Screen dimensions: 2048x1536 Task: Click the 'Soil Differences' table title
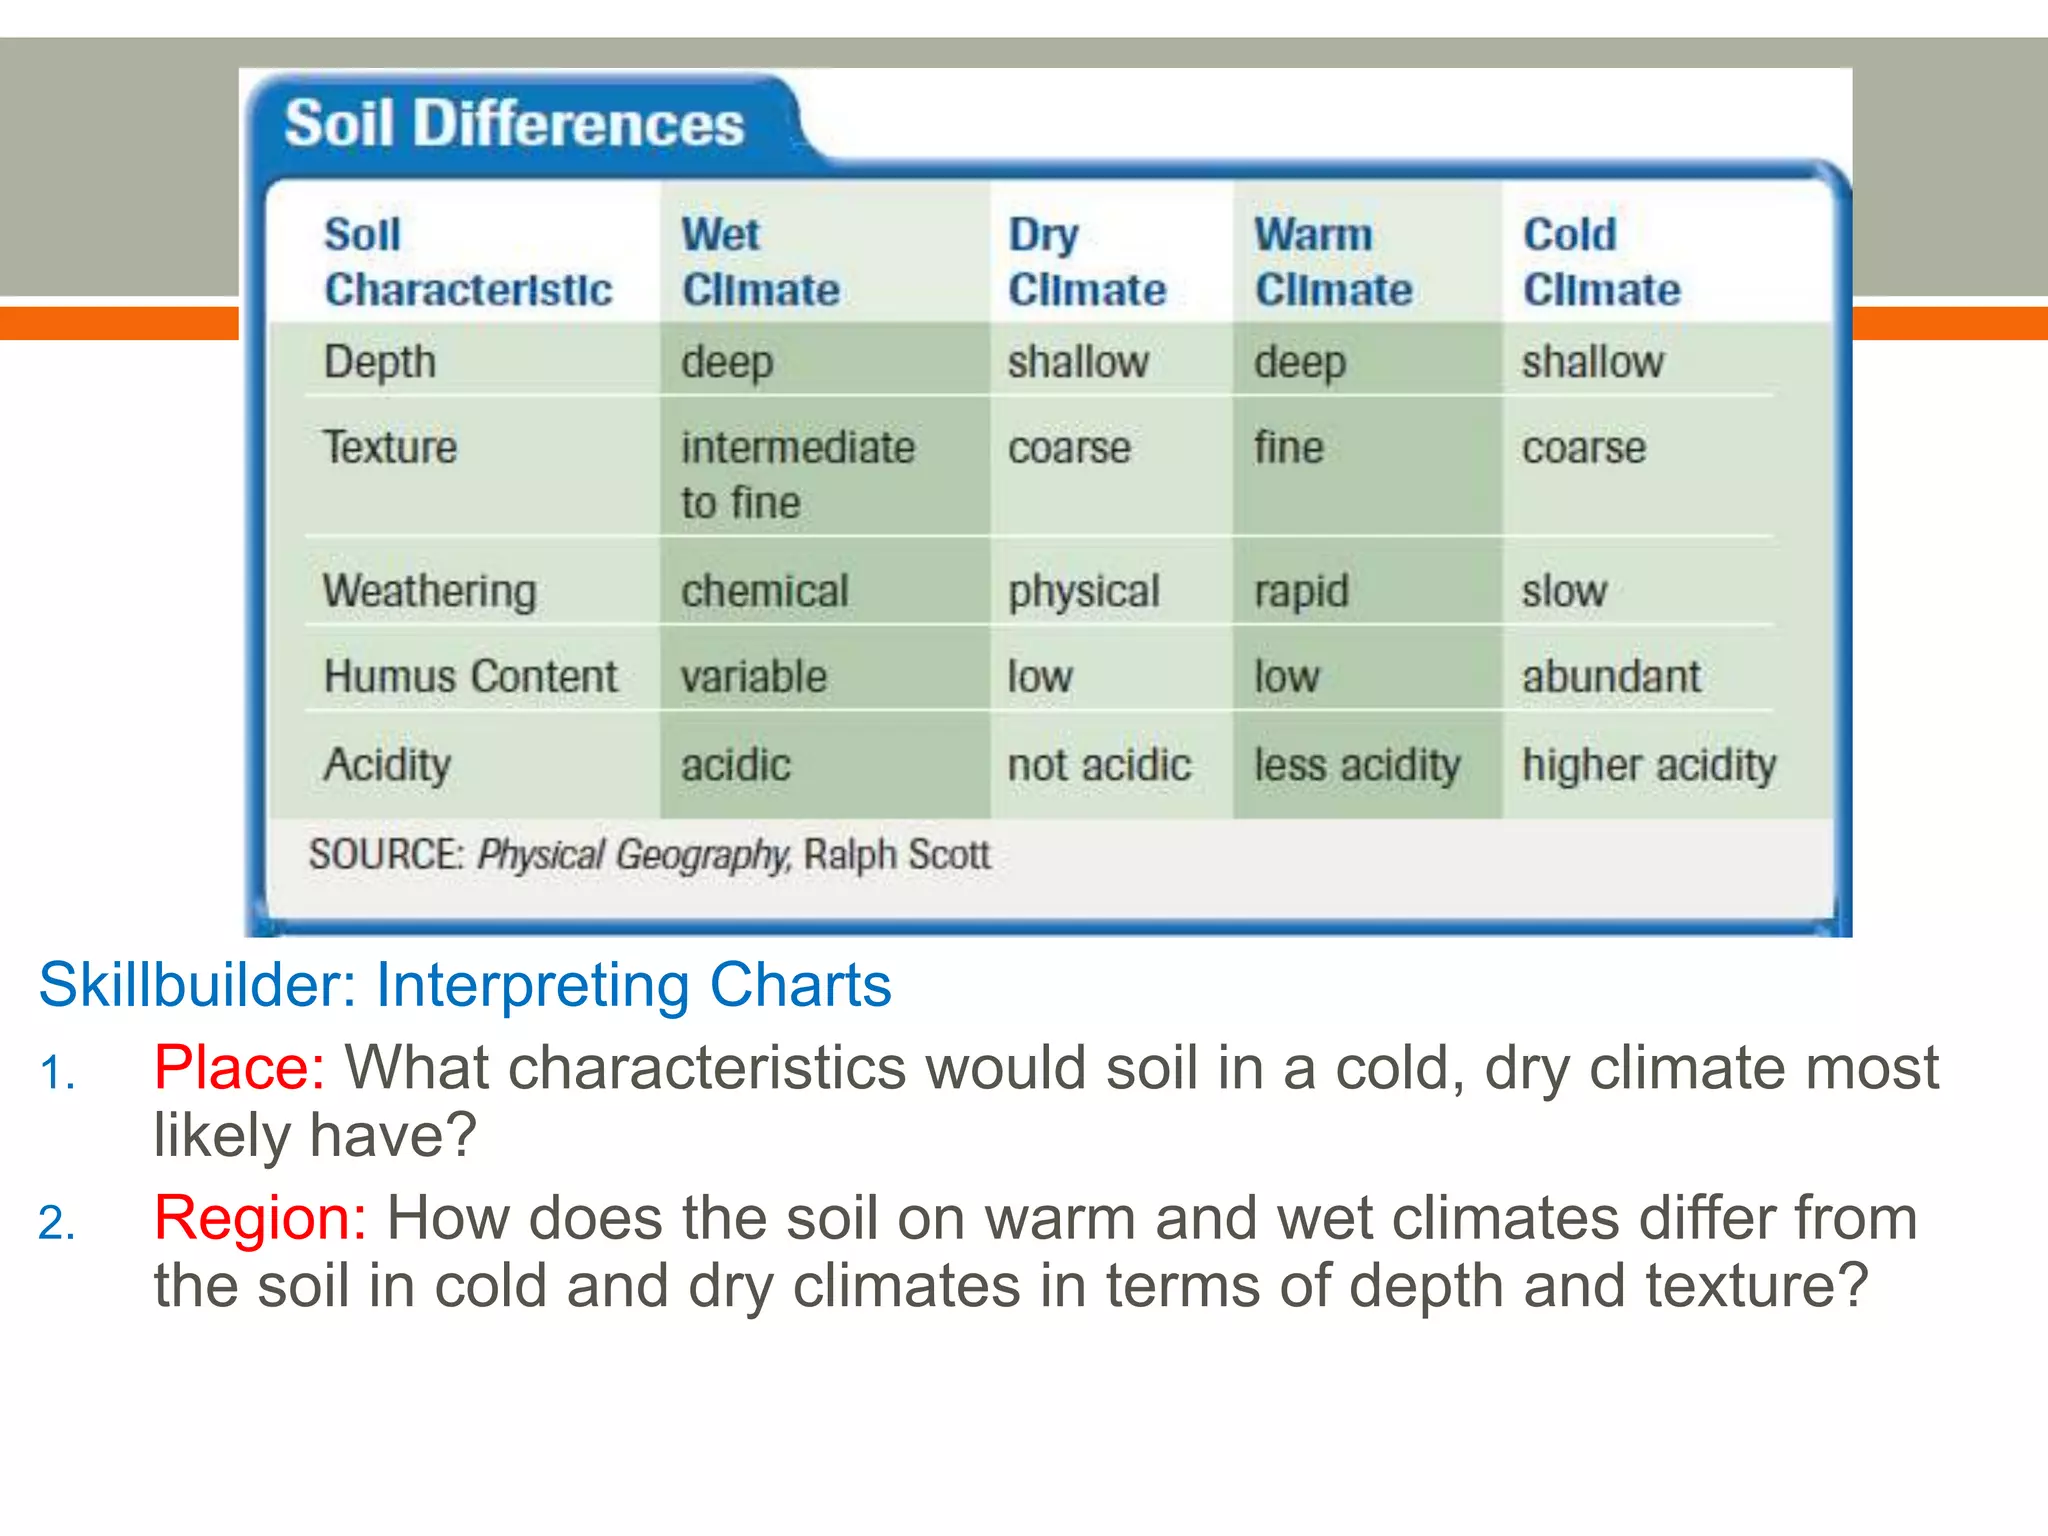pos(514,123)
